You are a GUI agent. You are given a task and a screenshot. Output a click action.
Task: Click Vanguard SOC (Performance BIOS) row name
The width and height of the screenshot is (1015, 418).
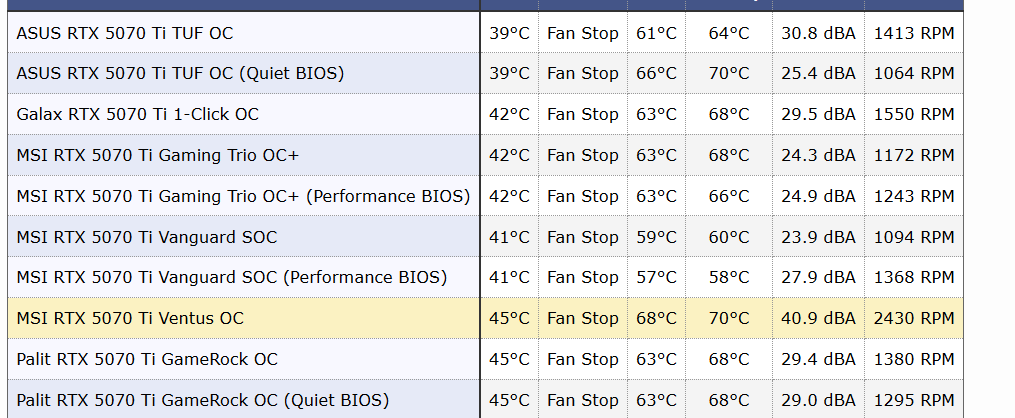tap(232, 277)
